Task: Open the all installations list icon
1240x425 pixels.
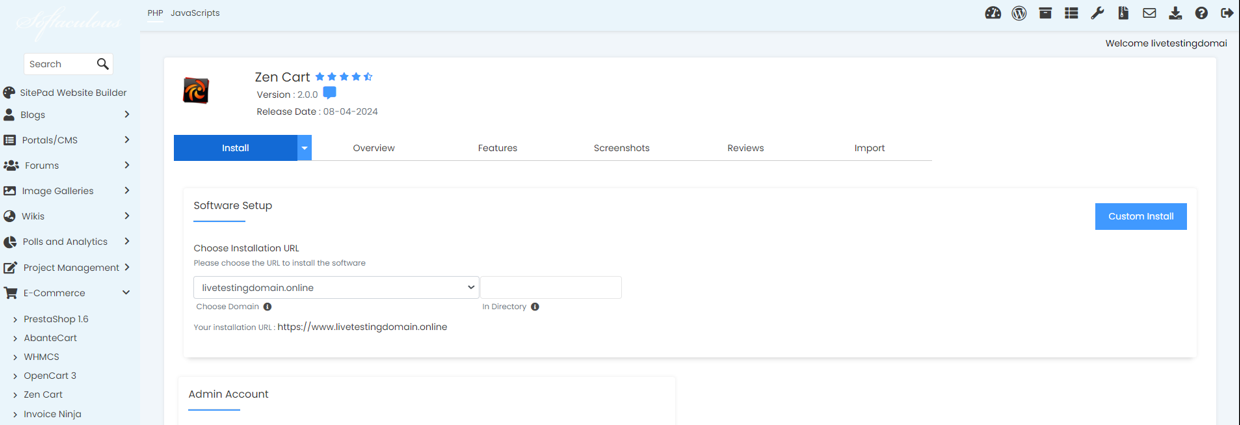Action: (1071, 13)
